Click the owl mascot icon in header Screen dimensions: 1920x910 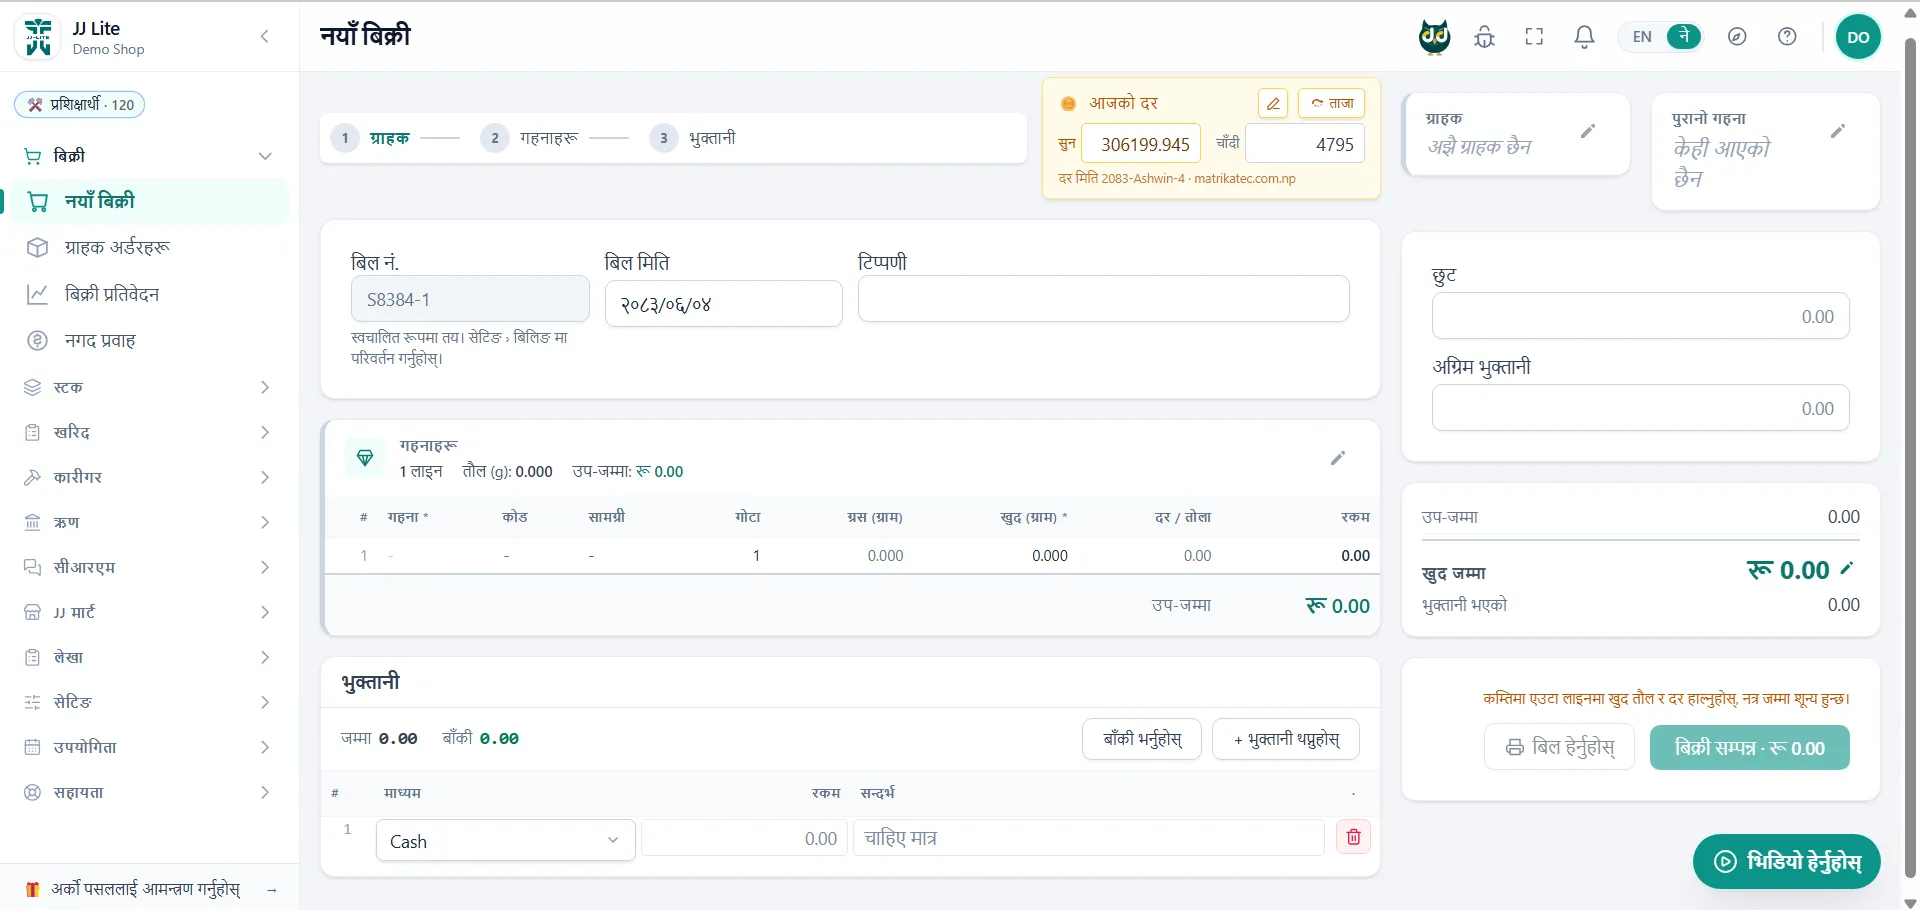click(x=1434, y=37)
